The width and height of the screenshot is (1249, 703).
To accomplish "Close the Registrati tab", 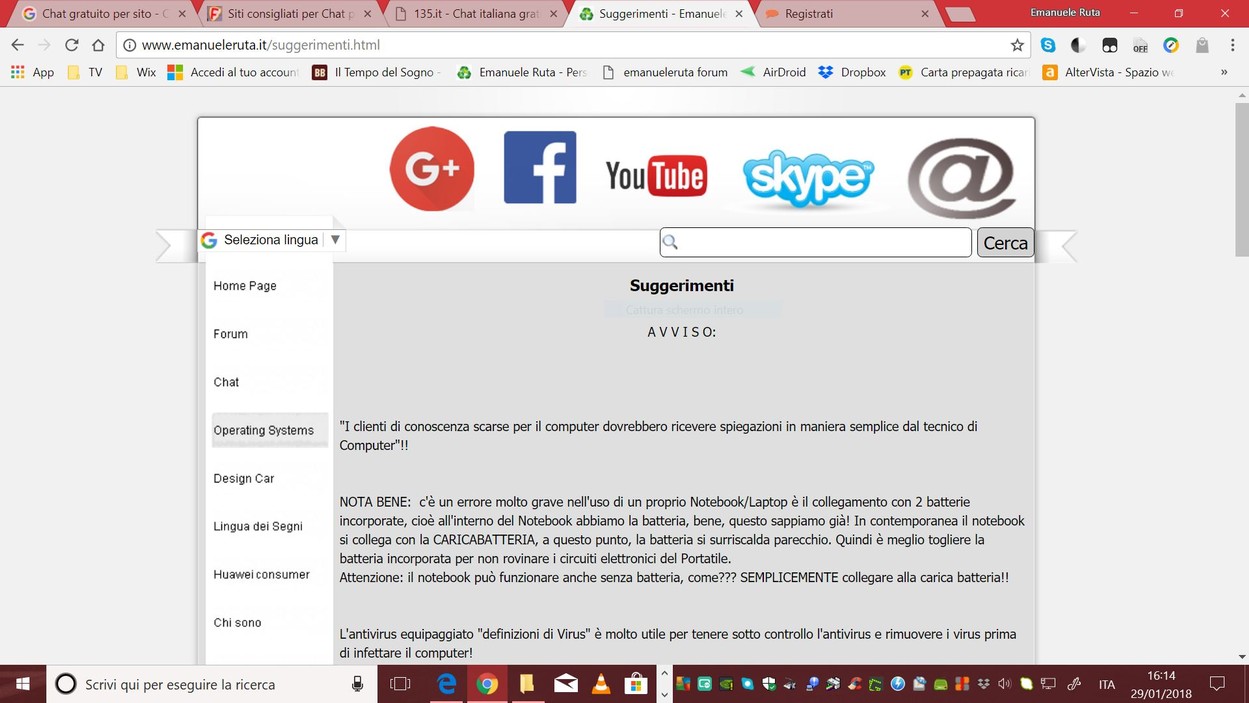I will [x=925, y=14].
